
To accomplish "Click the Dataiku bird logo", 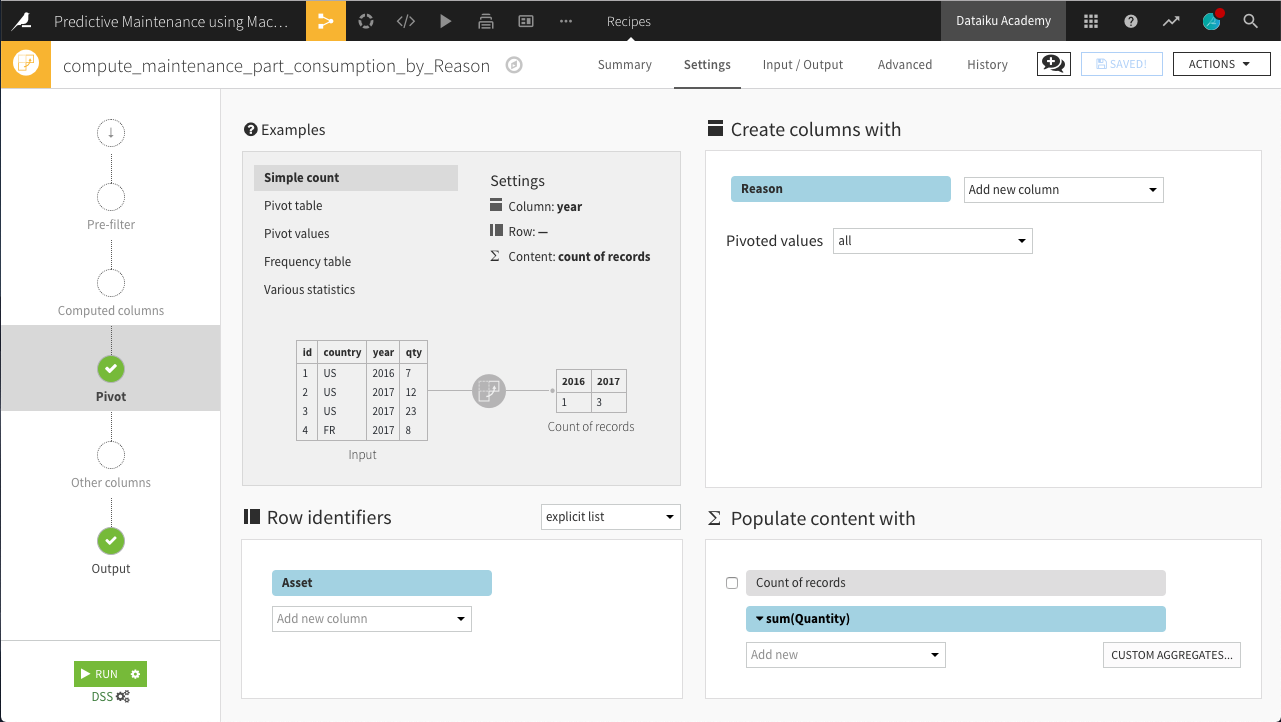I will tap(21, 21).
